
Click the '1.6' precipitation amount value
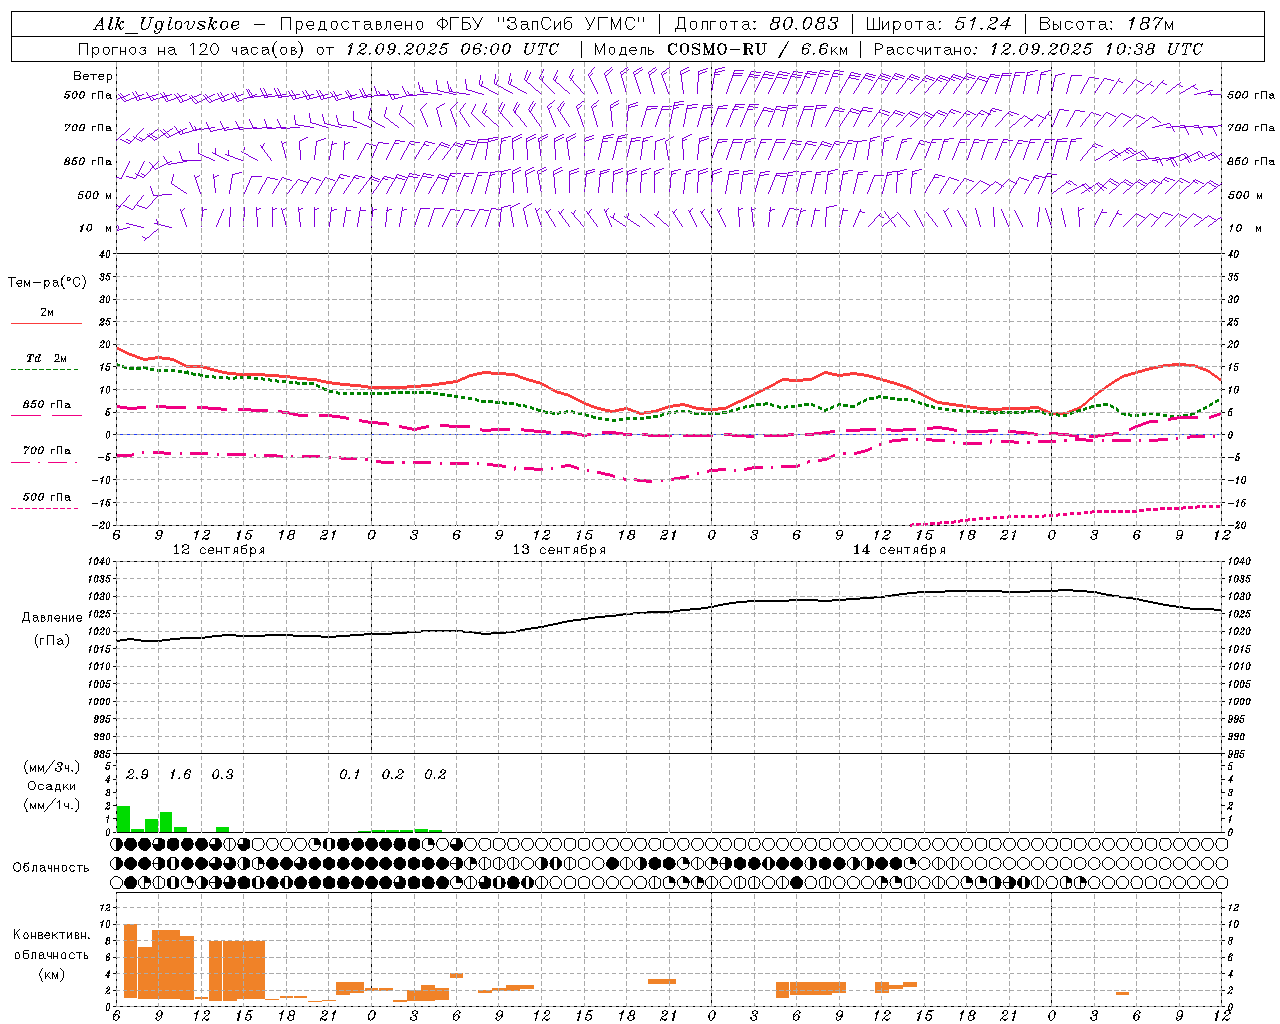[180, 775]
